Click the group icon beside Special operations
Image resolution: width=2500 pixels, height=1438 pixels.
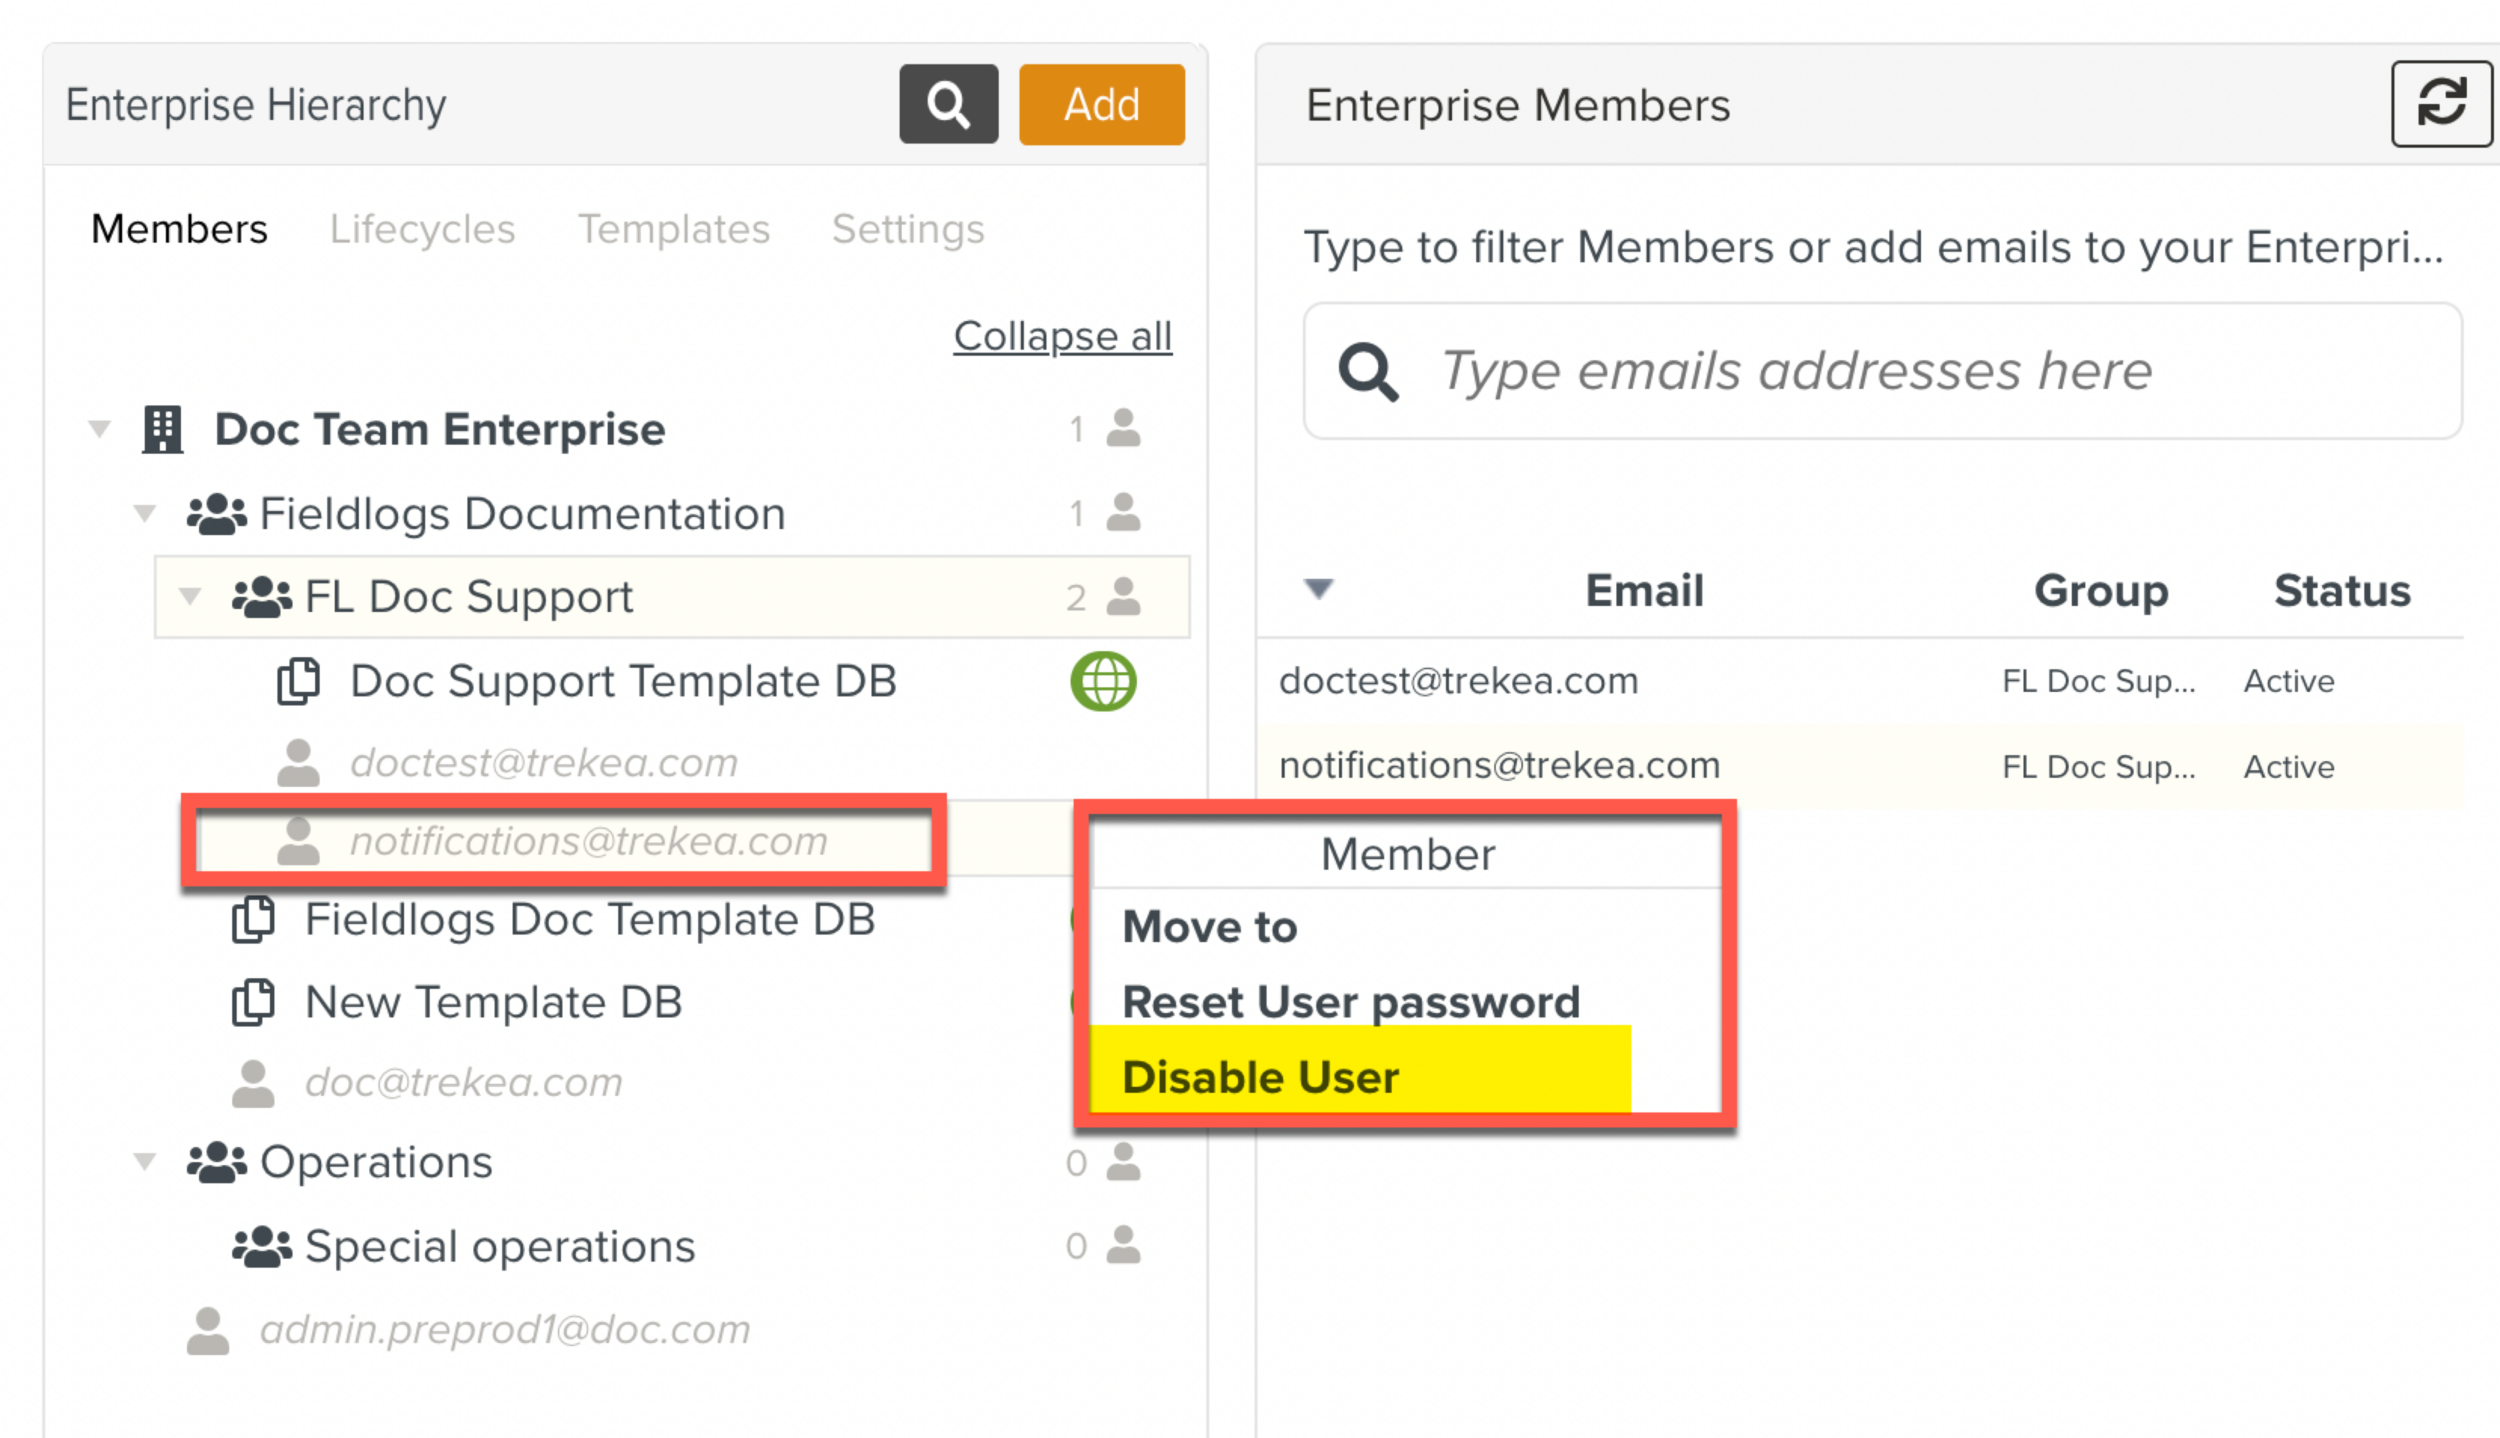[261, 1246]
